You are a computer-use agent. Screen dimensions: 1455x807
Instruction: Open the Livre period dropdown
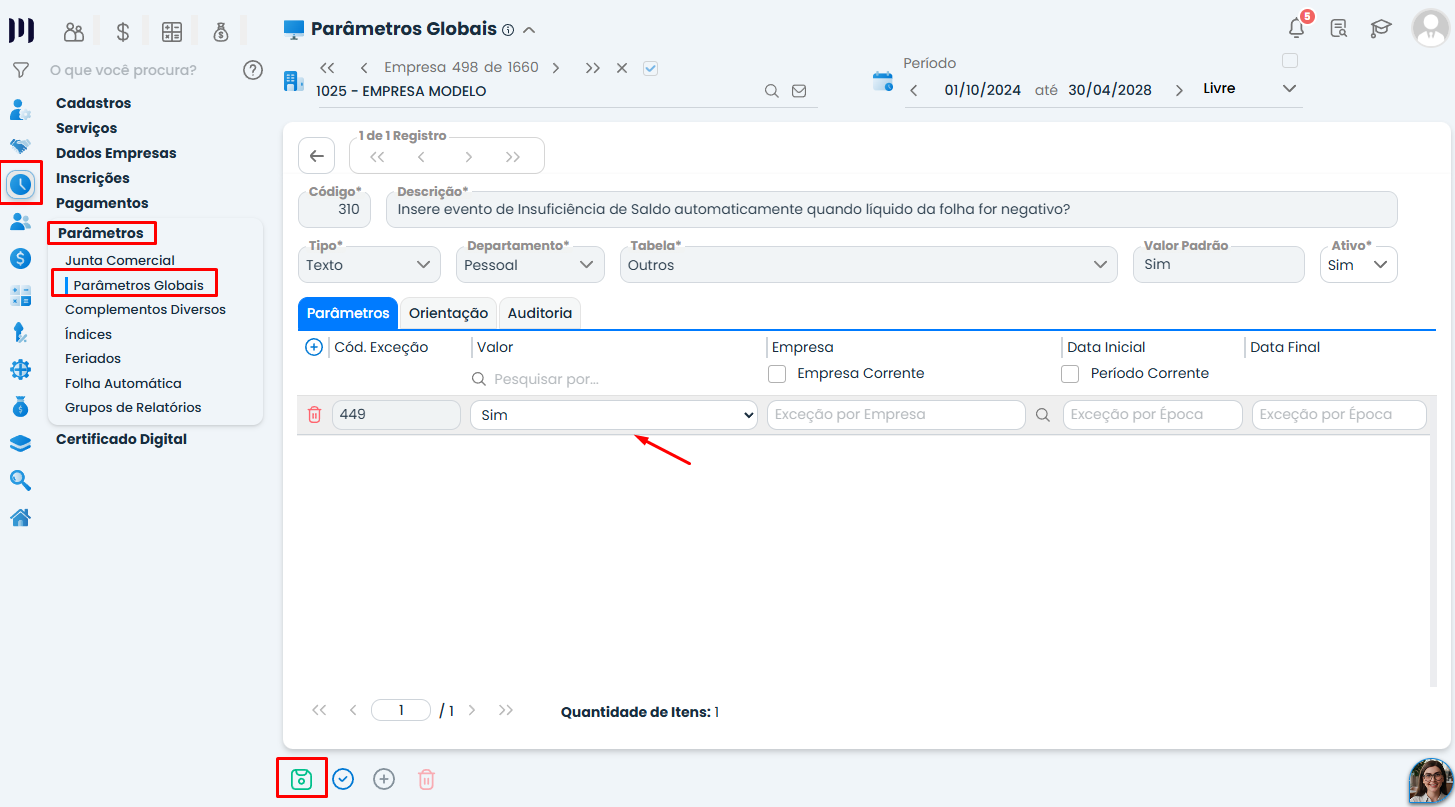pos(1249,89)
